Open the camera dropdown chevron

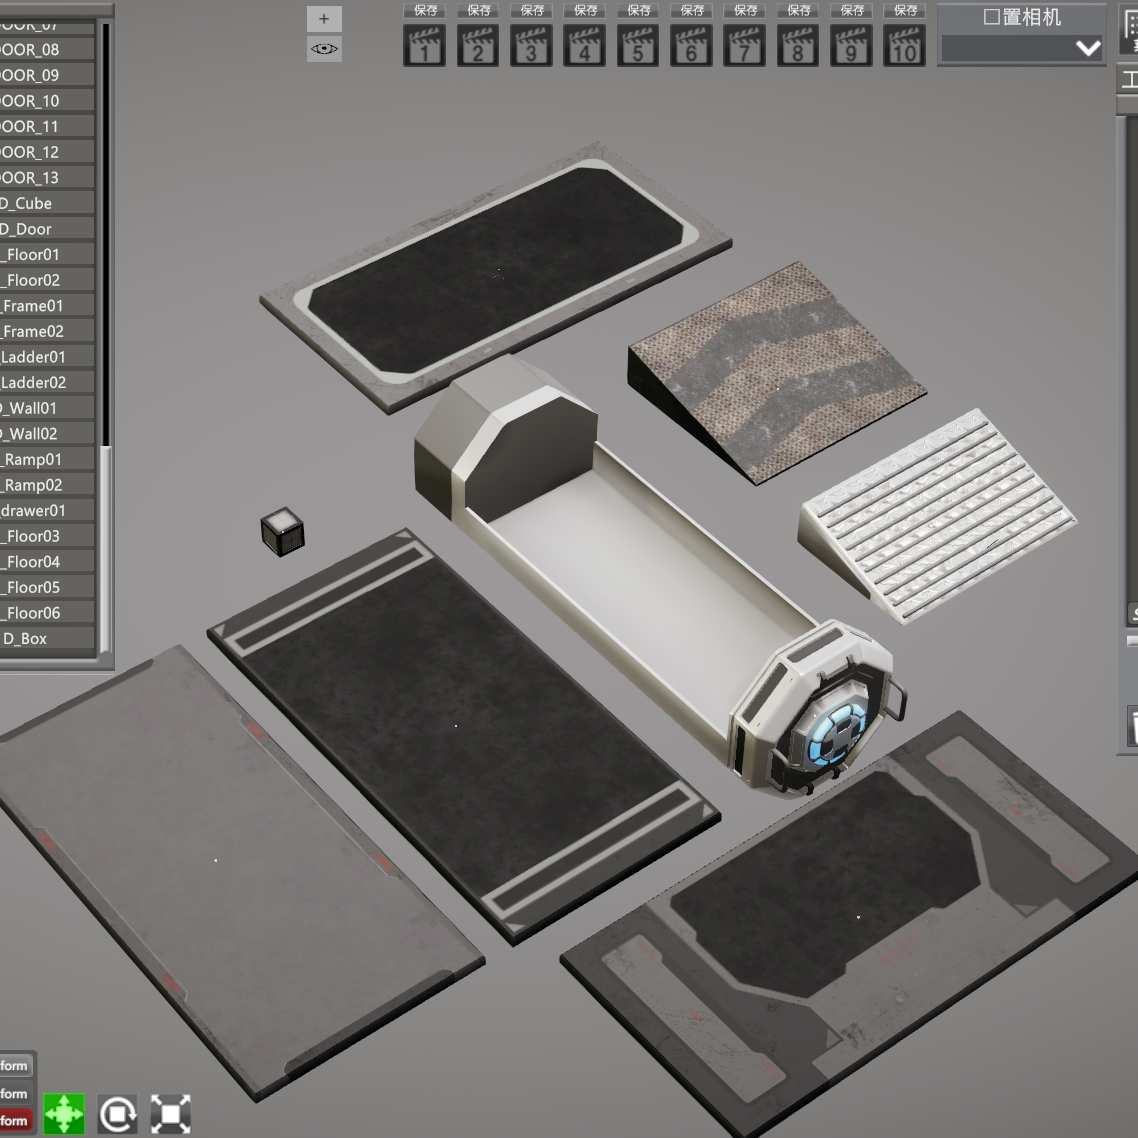point(1088,49)
